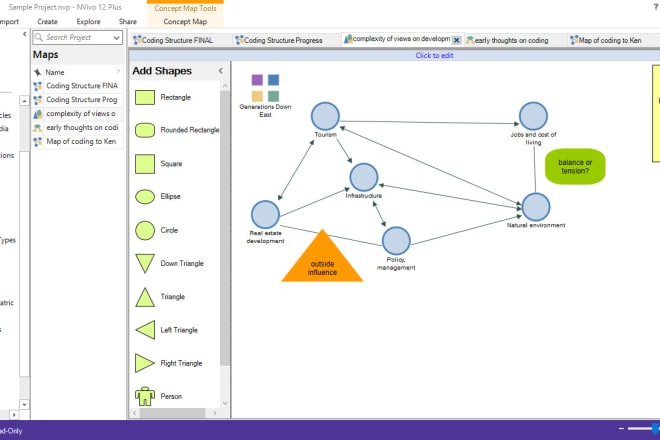Open the Search Project dropdown arrow

coord(116,38)
